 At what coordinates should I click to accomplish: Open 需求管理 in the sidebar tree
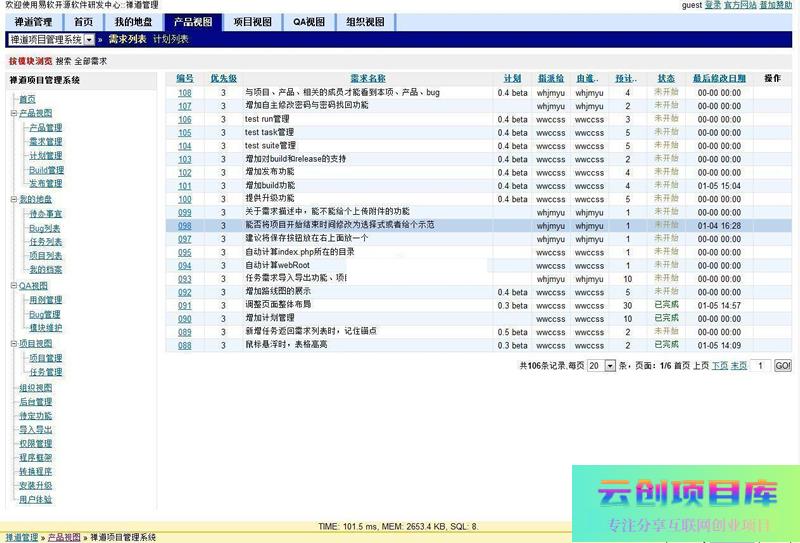pyautogui.click(x=45, y=142)
